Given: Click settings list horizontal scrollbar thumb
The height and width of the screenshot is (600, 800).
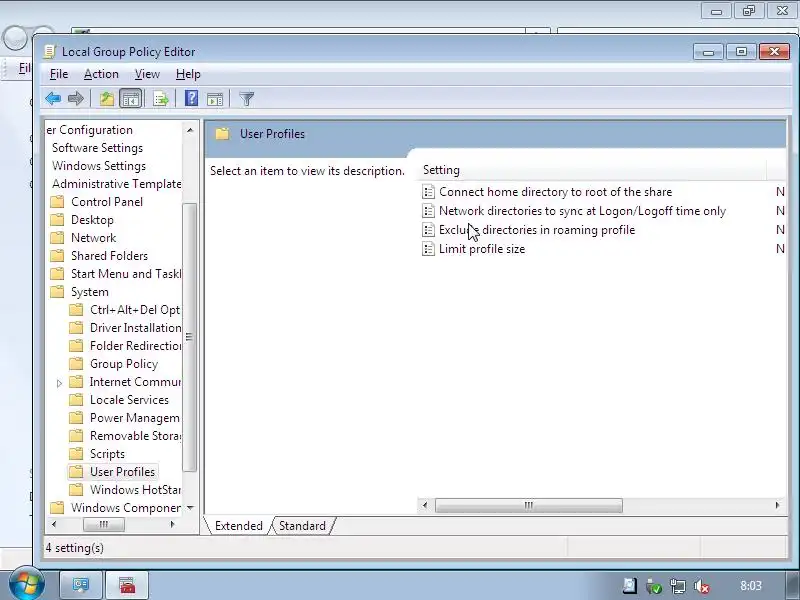Looking at the screenshot, I should coord(529,505).
